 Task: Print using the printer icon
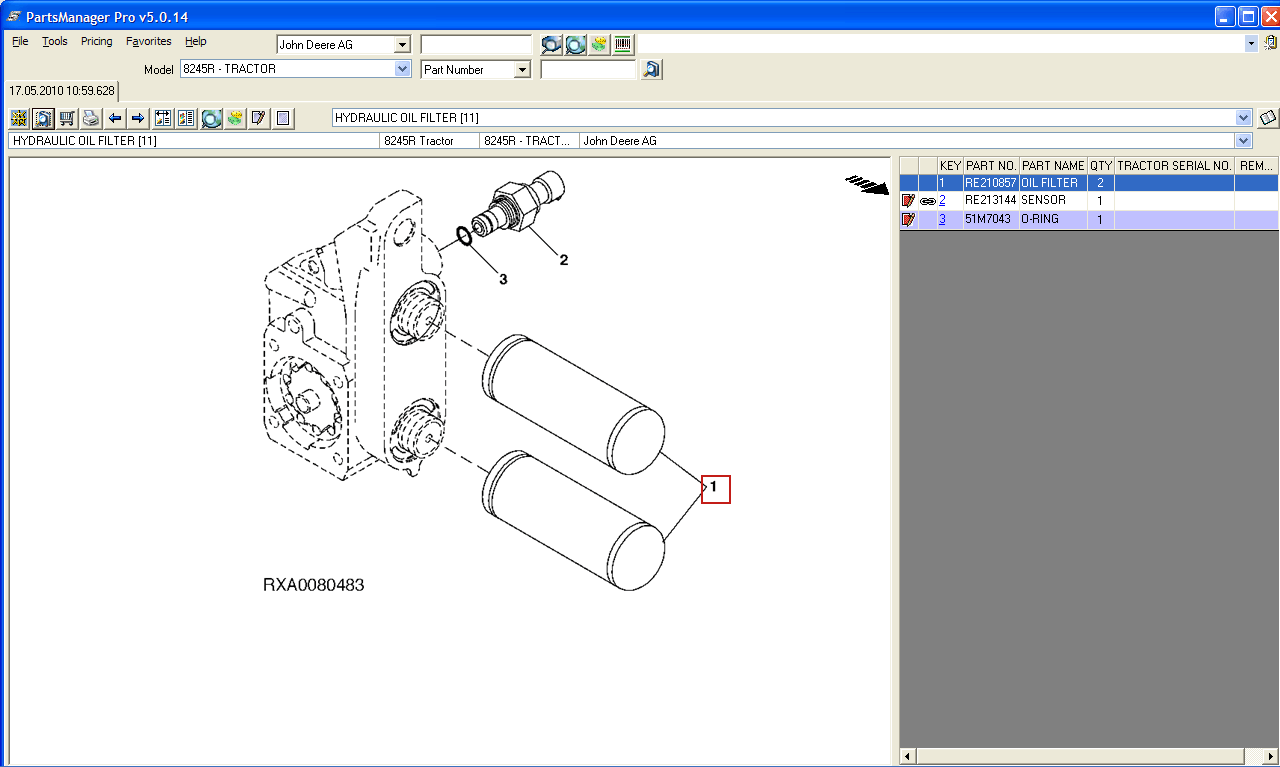(x=91, y=118)
